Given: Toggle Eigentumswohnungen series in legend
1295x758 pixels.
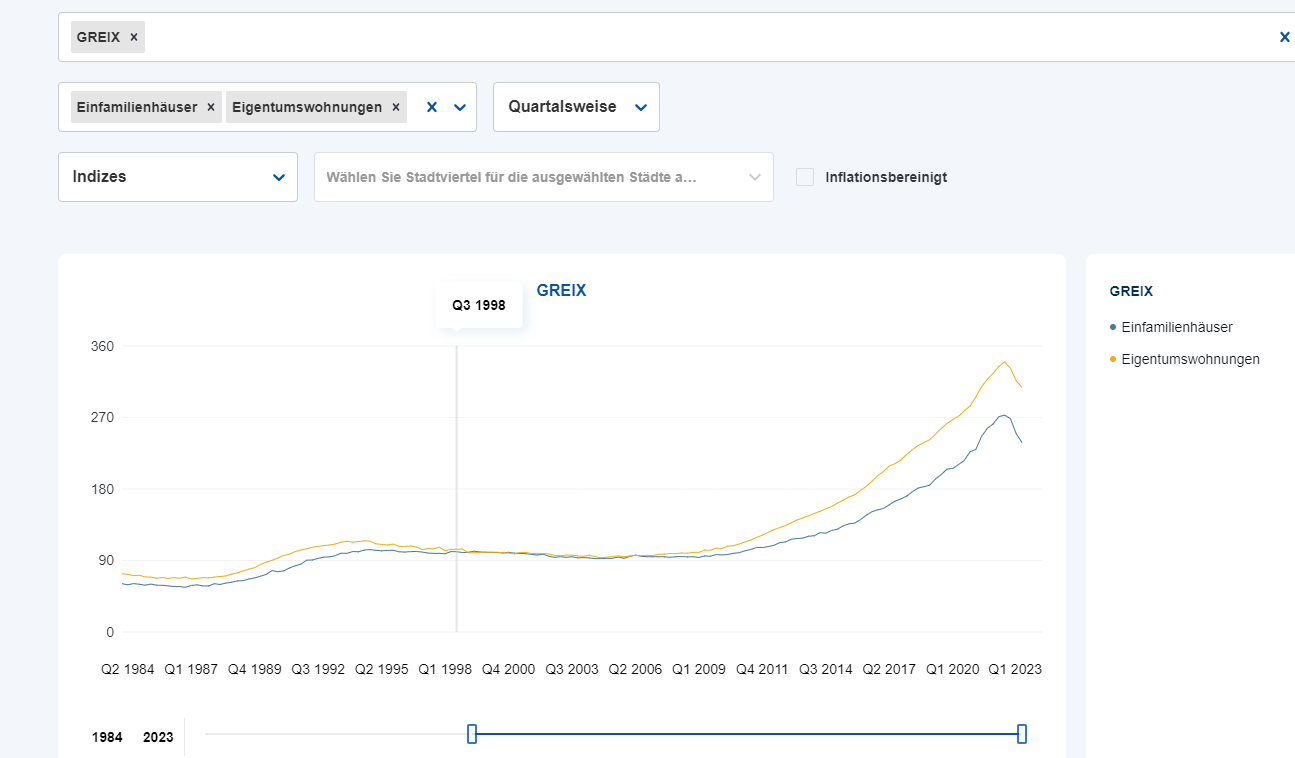Looking at the screenshot, I should 1190,359.
